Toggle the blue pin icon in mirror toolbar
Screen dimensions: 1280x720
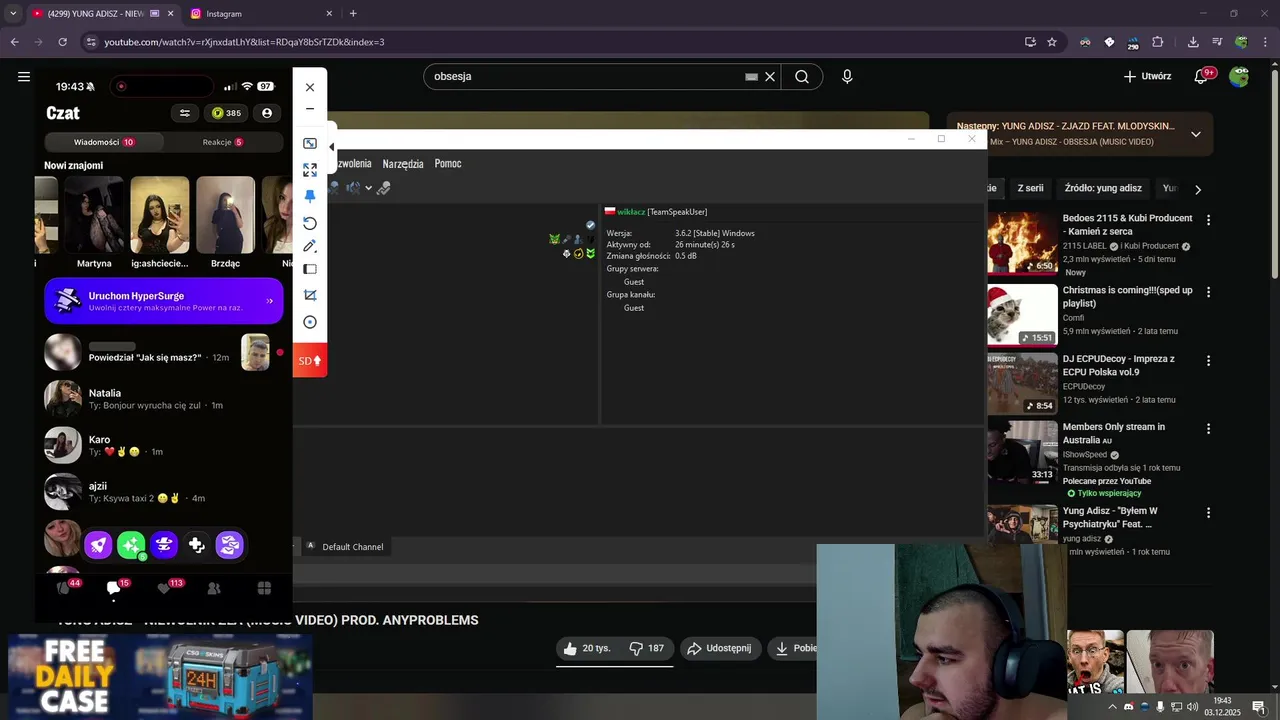pyautogui.click(x=310, y=196)
